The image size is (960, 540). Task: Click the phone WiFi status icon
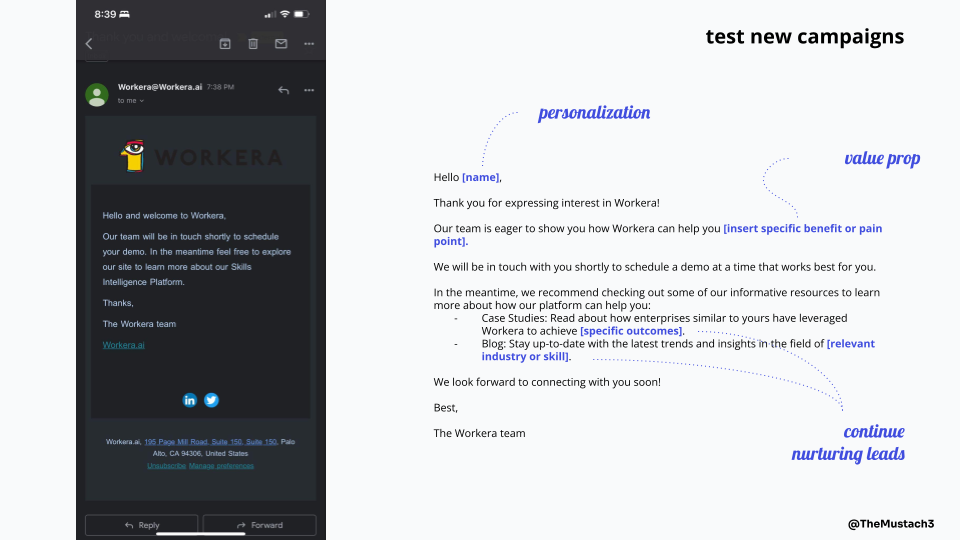click(x=285, y=14)
